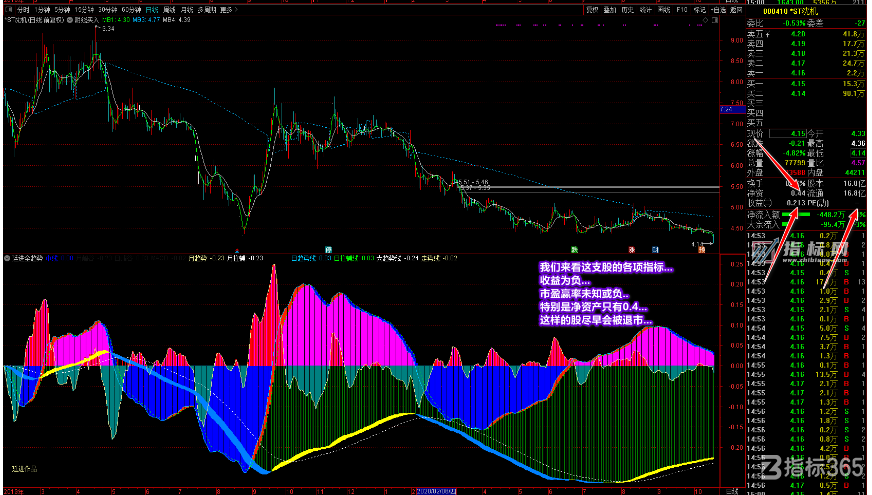
Task: Expand the 更多 more periods menu
Action: click(228, 10)
